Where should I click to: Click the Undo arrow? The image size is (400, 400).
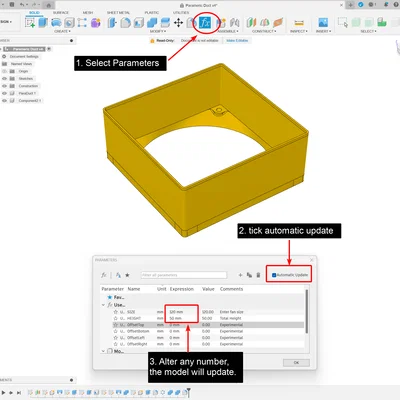[x=22, y=5]
